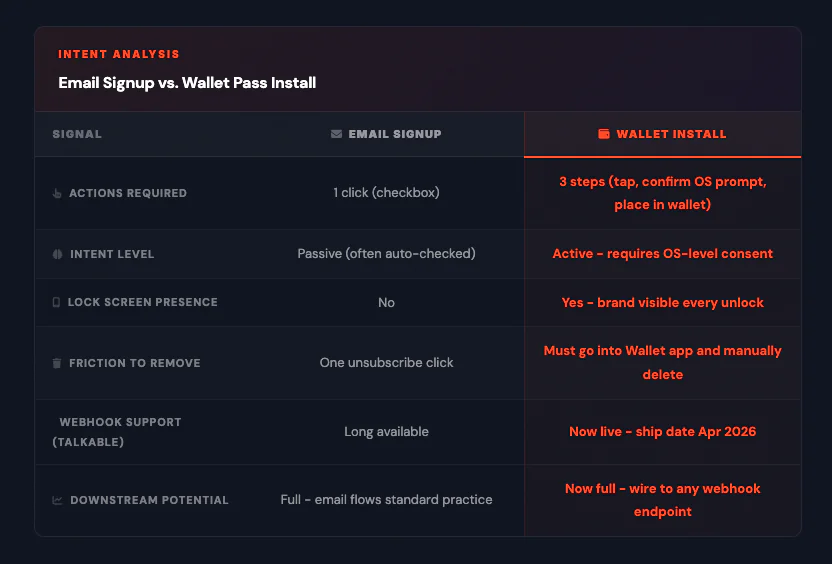Select the Wallet Install column header
The width and height of the screenshot is (832, 564).
[662, 134]
